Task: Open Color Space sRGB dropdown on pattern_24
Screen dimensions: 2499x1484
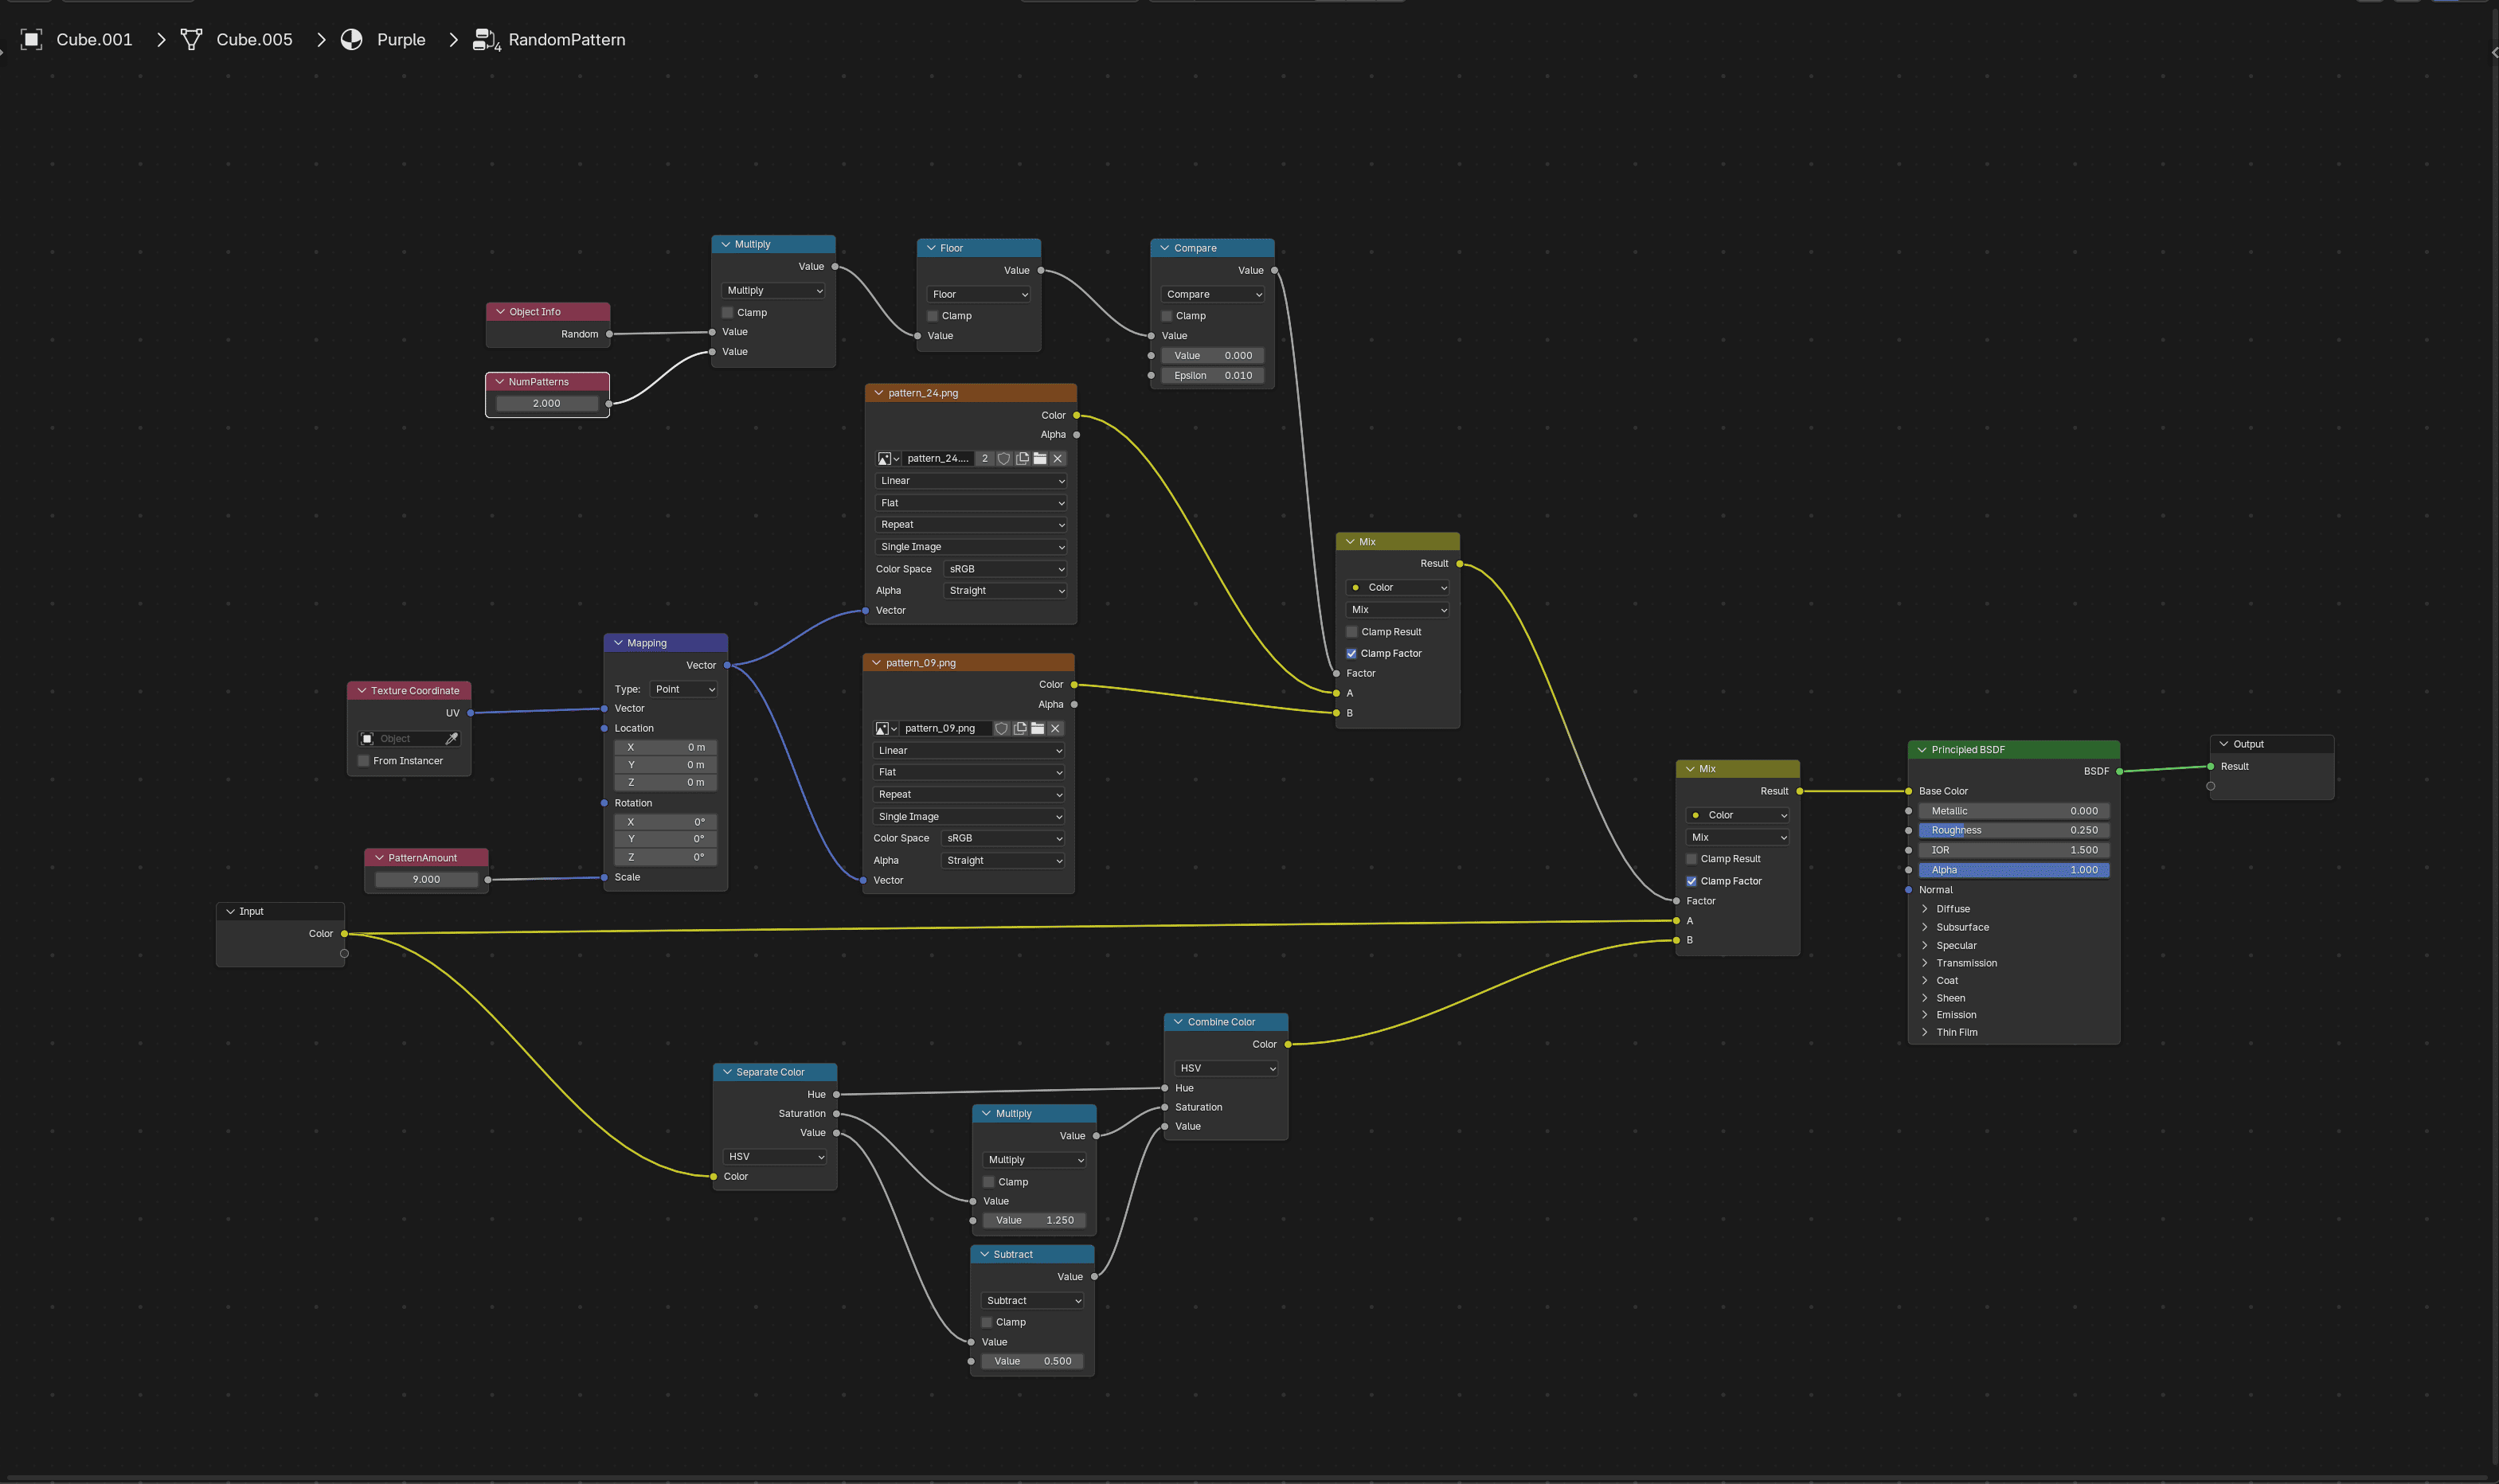Action: tap(1005, 569)
